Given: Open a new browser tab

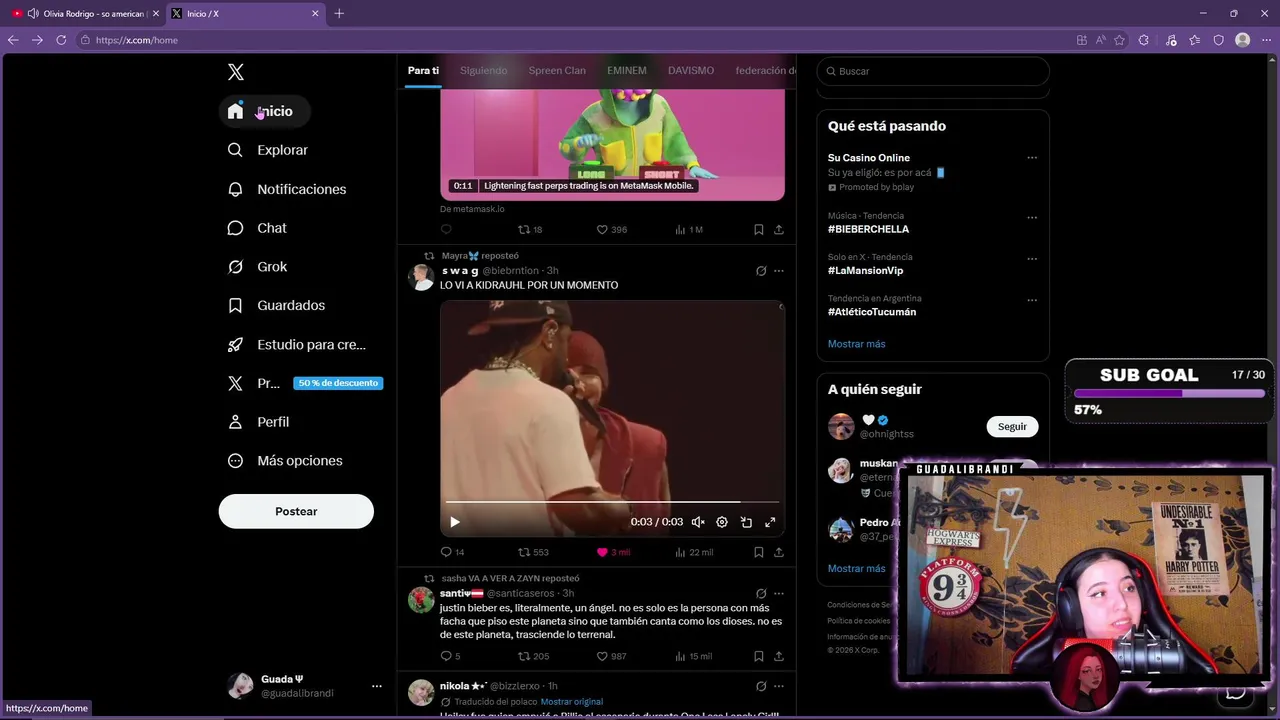Looking at the screenshot, I should 339,13.
